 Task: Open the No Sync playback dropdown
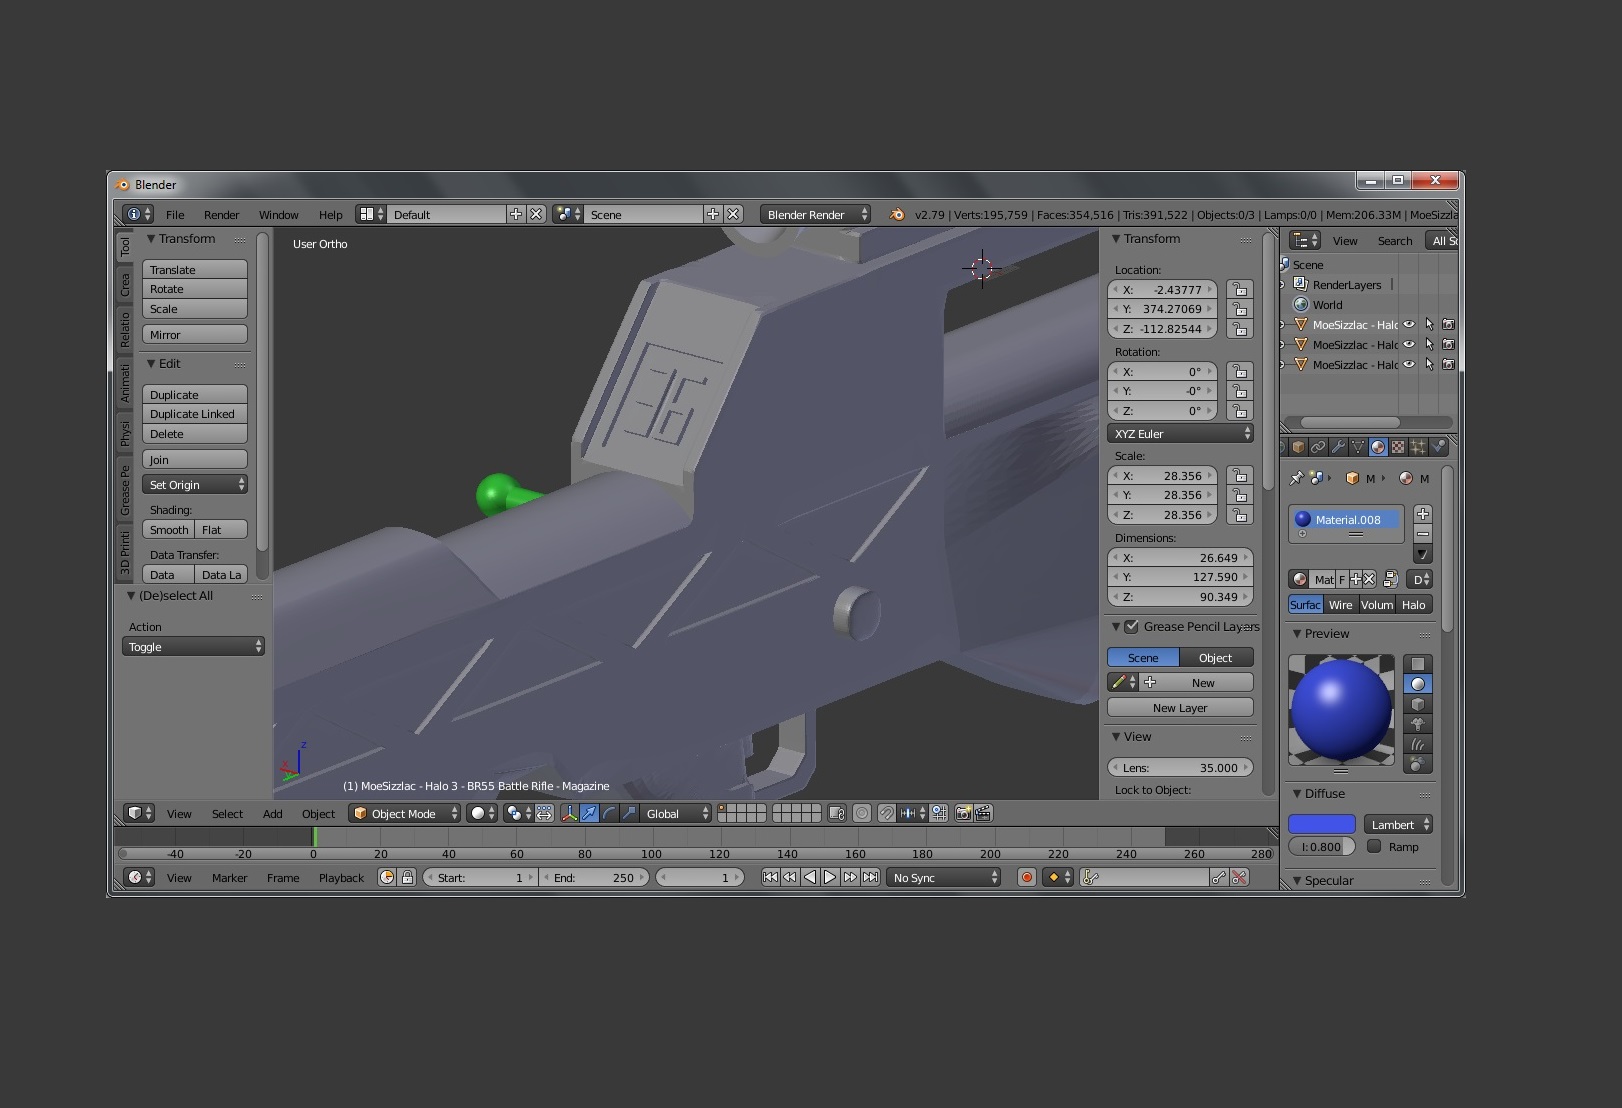pyautogui.click(x=945, y=877)
